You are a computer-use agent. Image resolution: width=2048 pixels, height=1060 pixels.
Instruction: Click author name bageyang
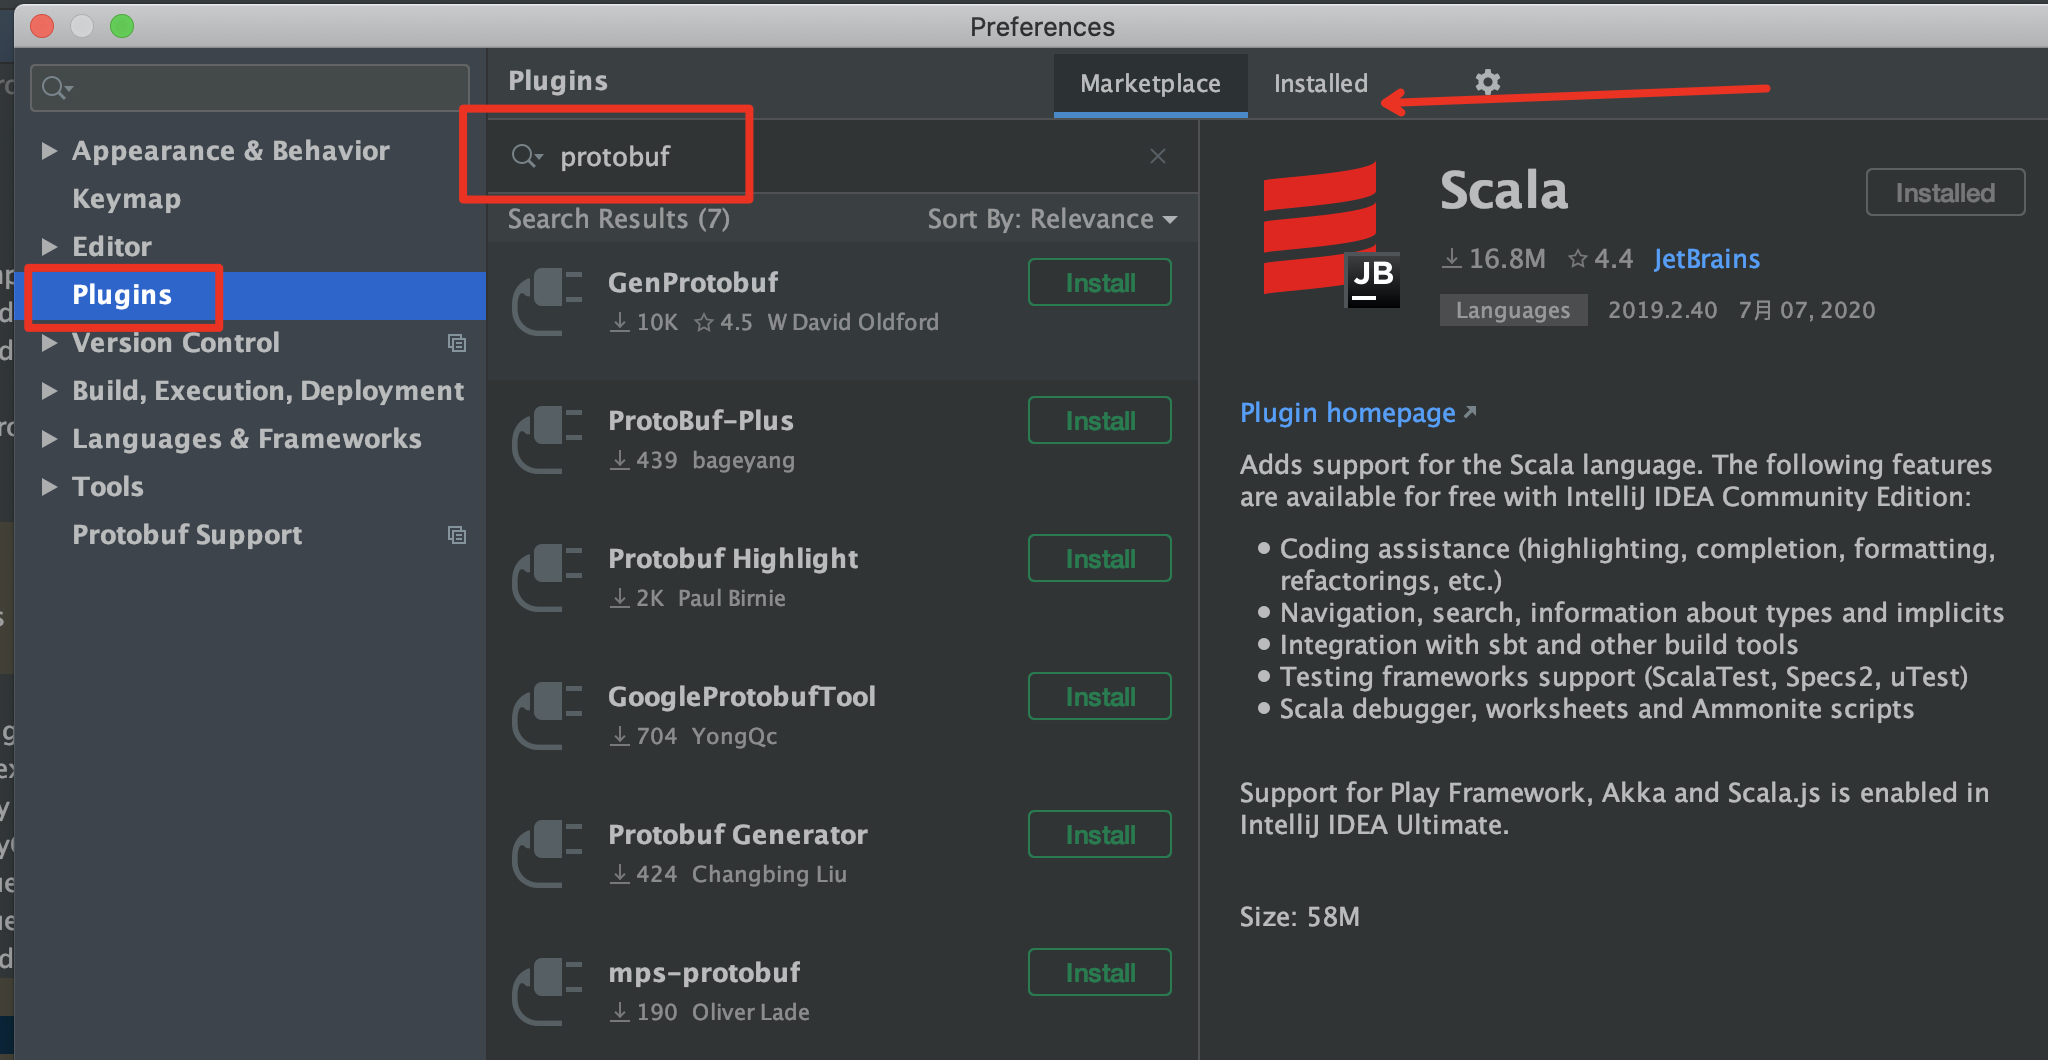[743, 460]
